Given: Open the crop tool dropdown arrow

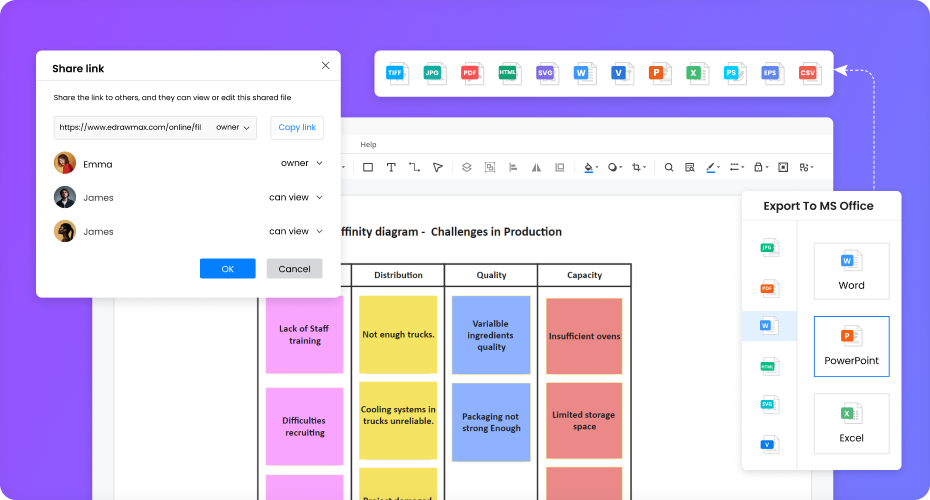Looking at the screenshot, I should [x=645, y=168].
